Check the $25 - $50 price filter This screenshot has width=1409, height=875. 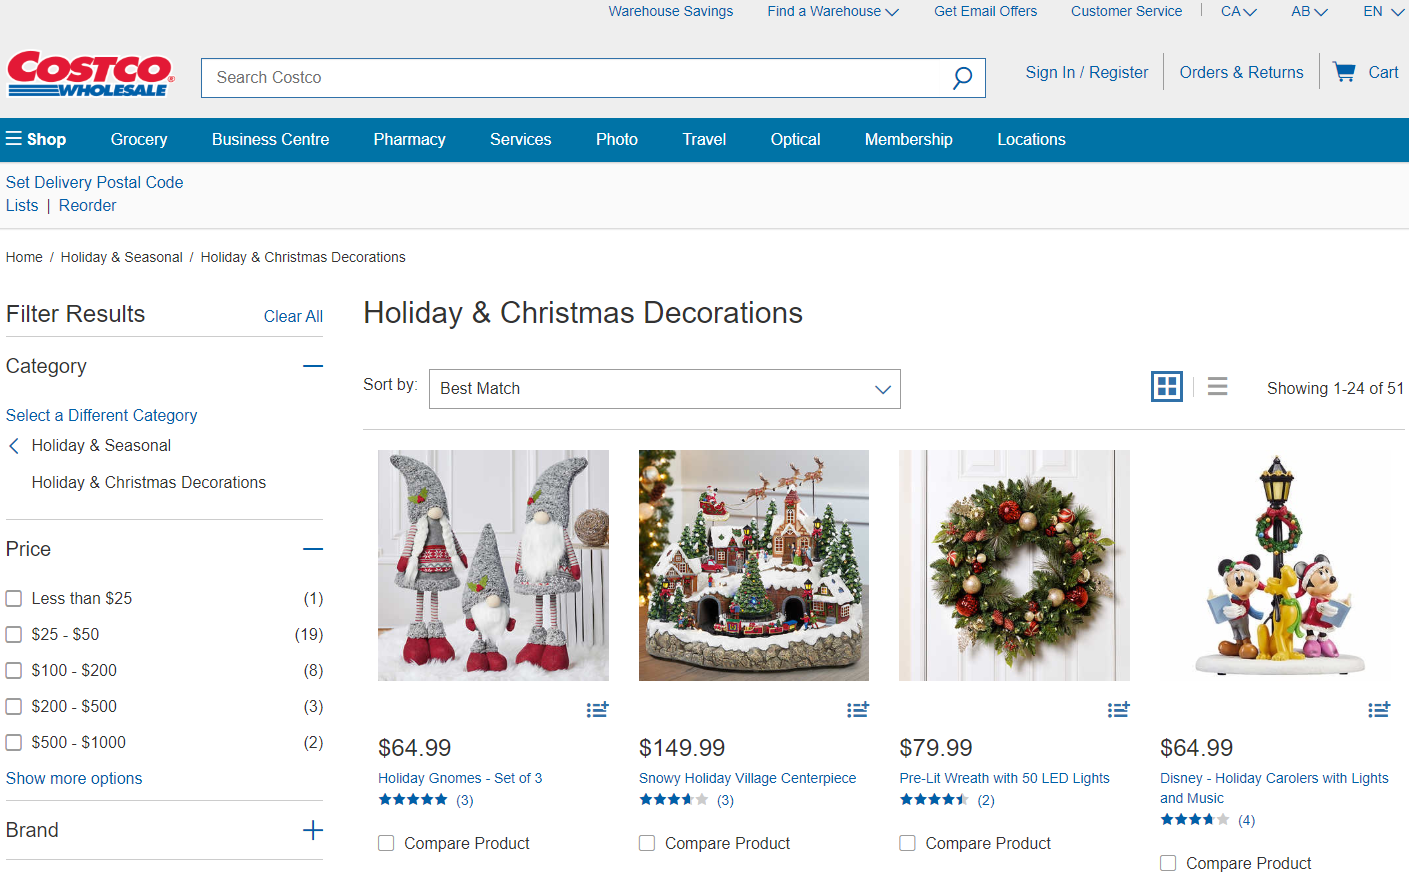(14, 635)
